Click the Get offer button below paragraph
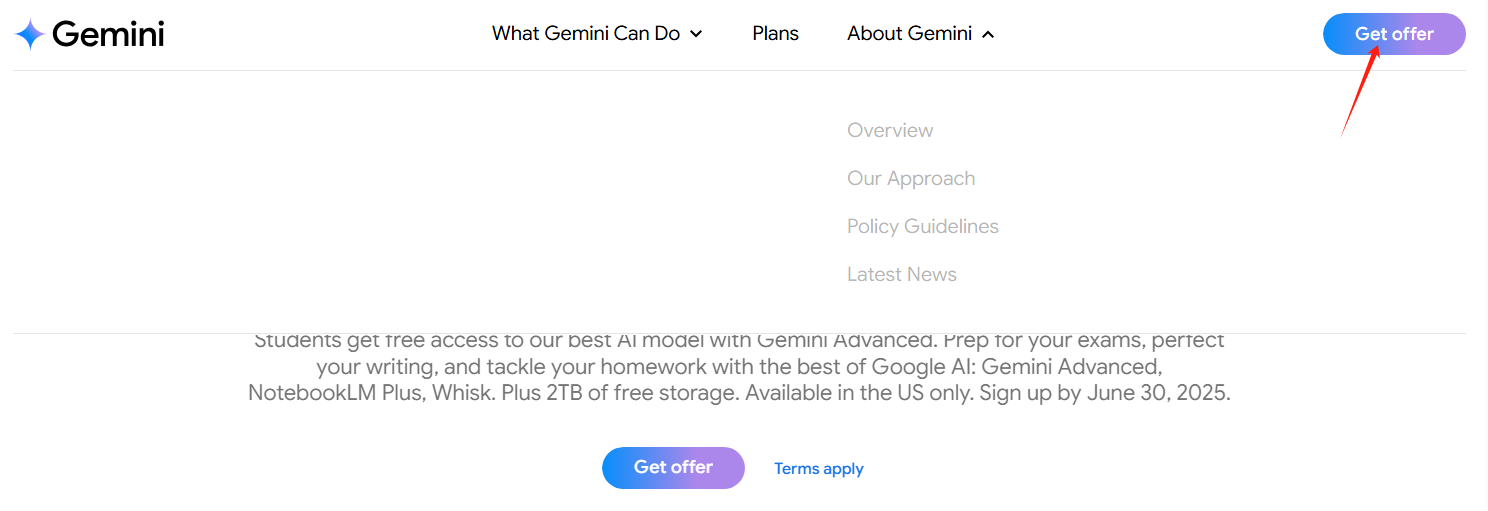1488x511 pixels. click(673, 468)
